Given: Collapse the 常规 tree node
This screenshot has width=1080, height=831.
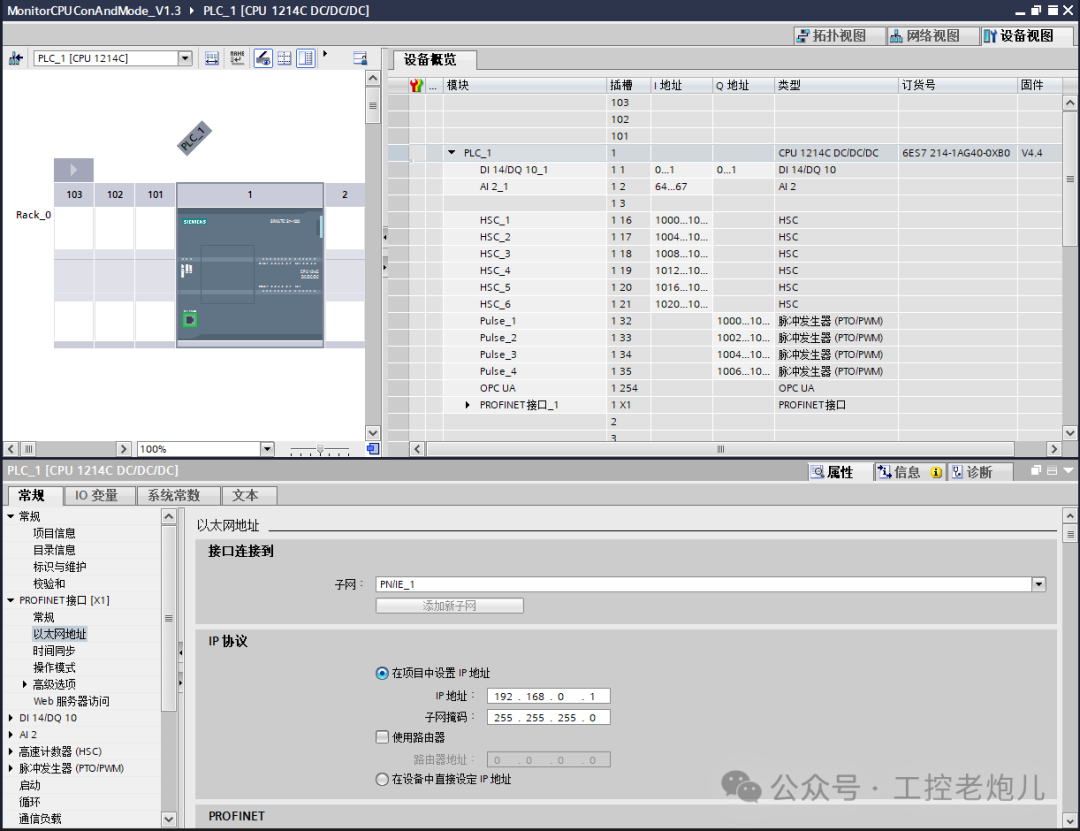Looking at the screenshot, I should (x=11, y=516).
